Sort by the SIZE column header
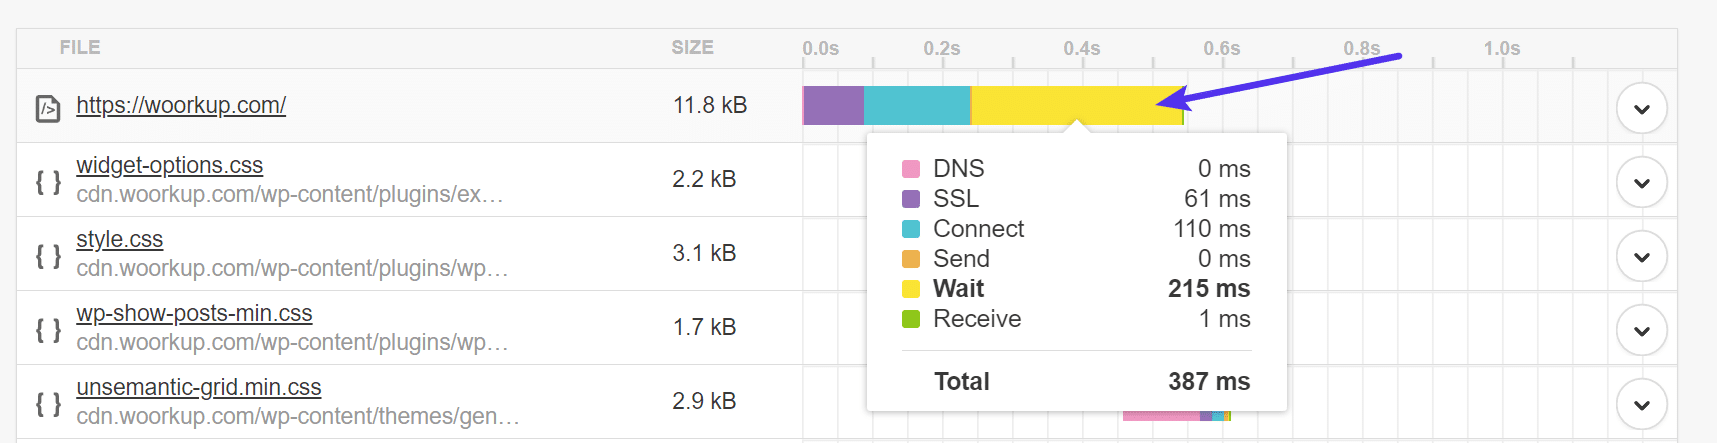 [692, 48]
